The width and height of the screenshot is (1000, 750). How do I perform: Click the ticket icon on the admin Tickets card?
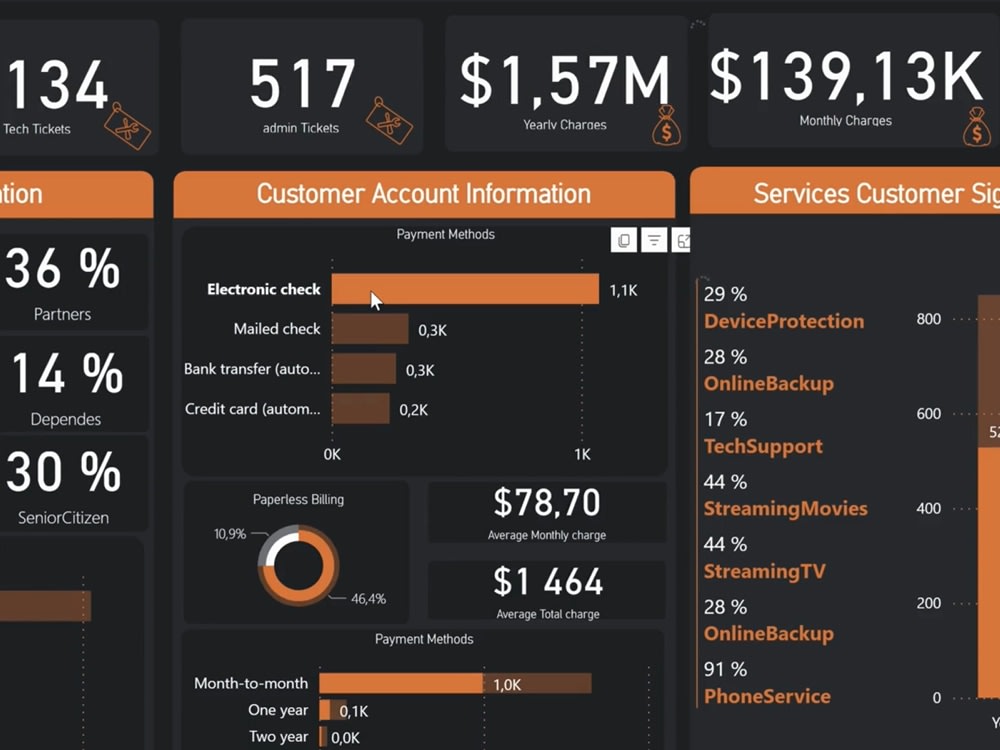pos(389,121)
